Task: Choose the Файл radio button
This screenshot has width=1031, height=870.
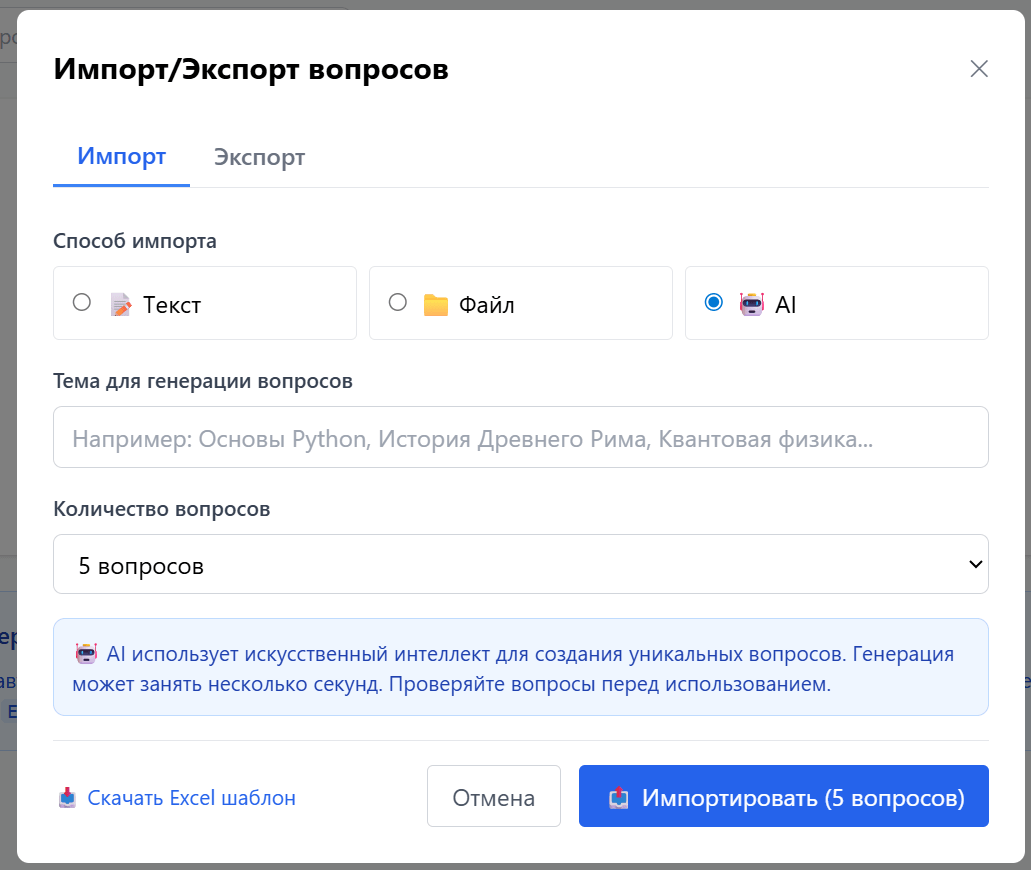Action: (398, 302)
